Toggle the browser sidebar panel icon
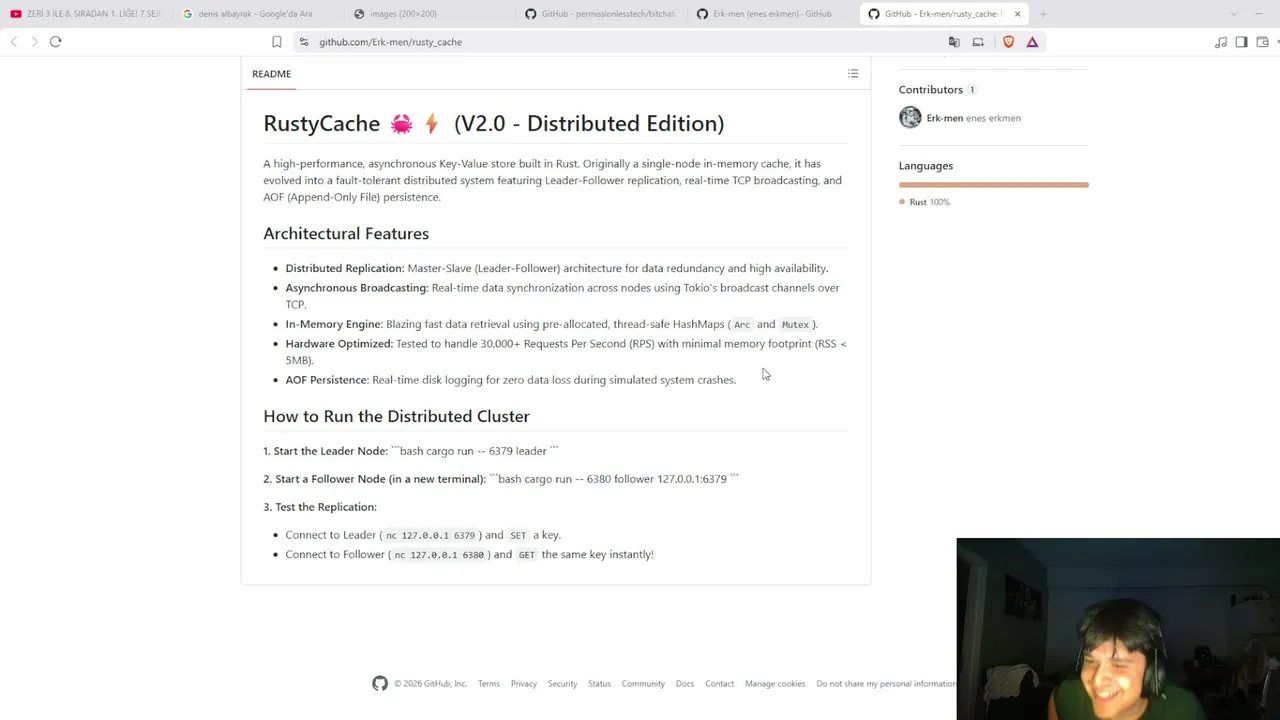Viewport: 1280px width, 720px height. click(1241, 42)
